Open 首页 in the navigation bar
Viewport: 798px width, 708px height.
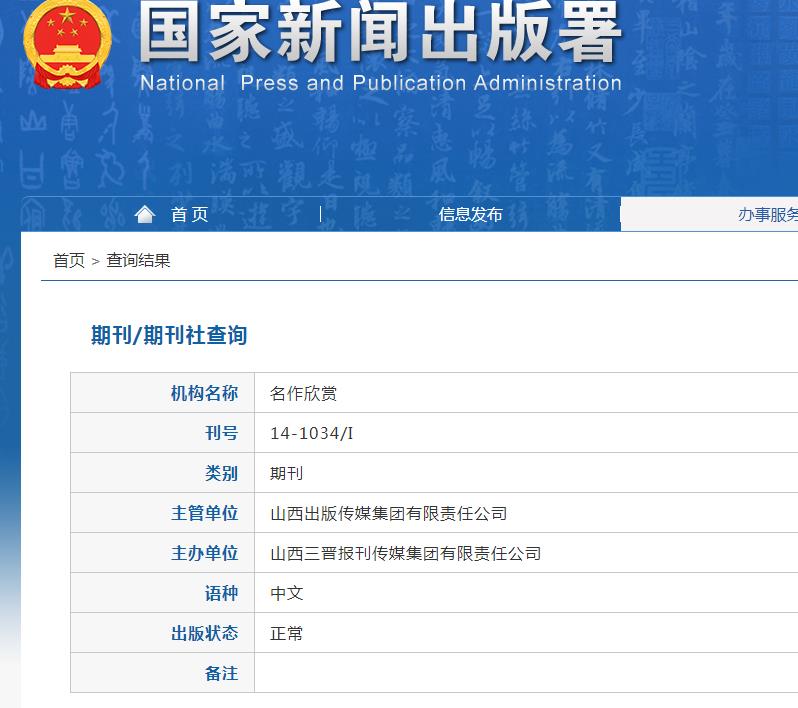(189, 214)
